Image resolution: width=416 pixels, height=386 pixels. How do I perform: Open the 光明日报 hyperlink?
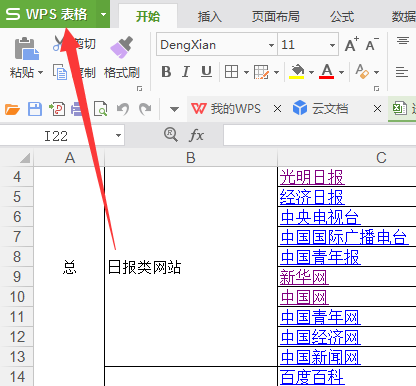click(x=312, y=177)
